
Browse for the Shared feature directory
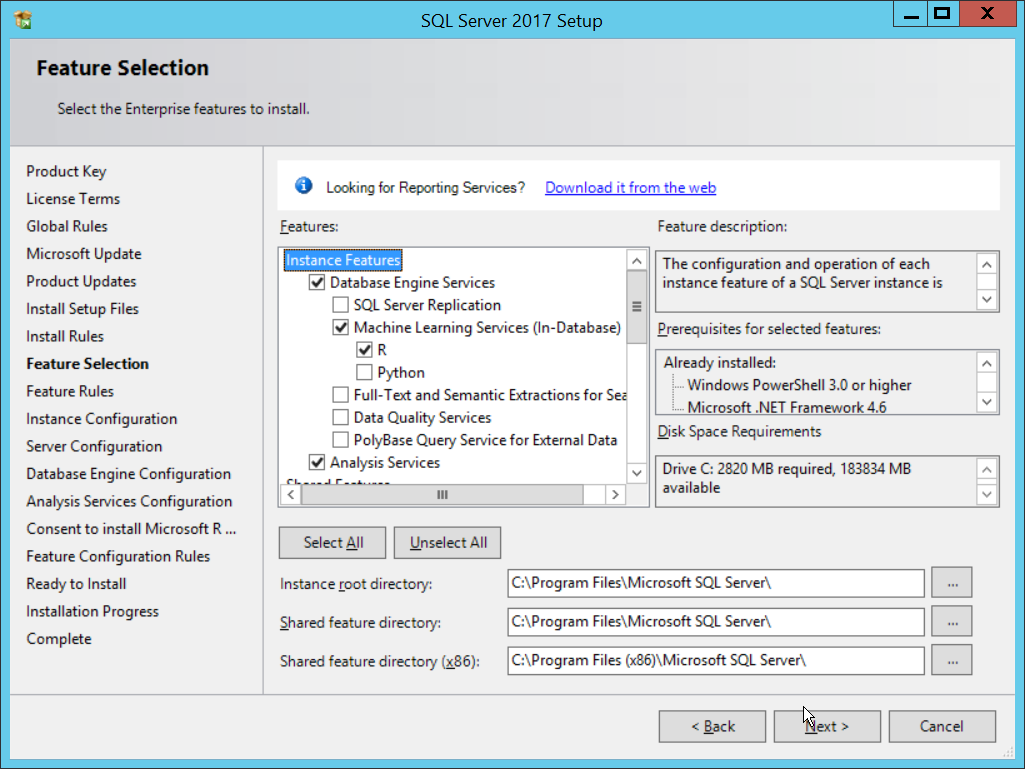pyautogui.click(x=951, y=621)
